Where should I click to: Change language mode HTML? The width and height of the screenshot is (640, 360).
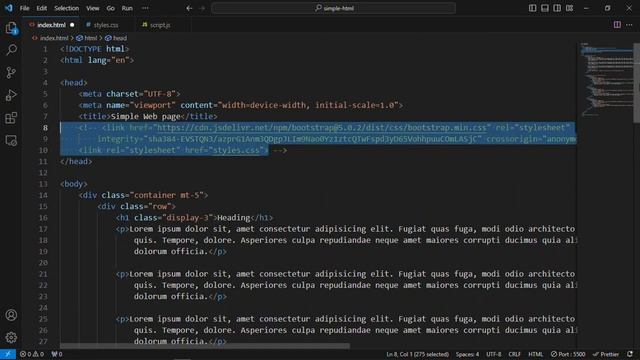(x=536, y=354)
